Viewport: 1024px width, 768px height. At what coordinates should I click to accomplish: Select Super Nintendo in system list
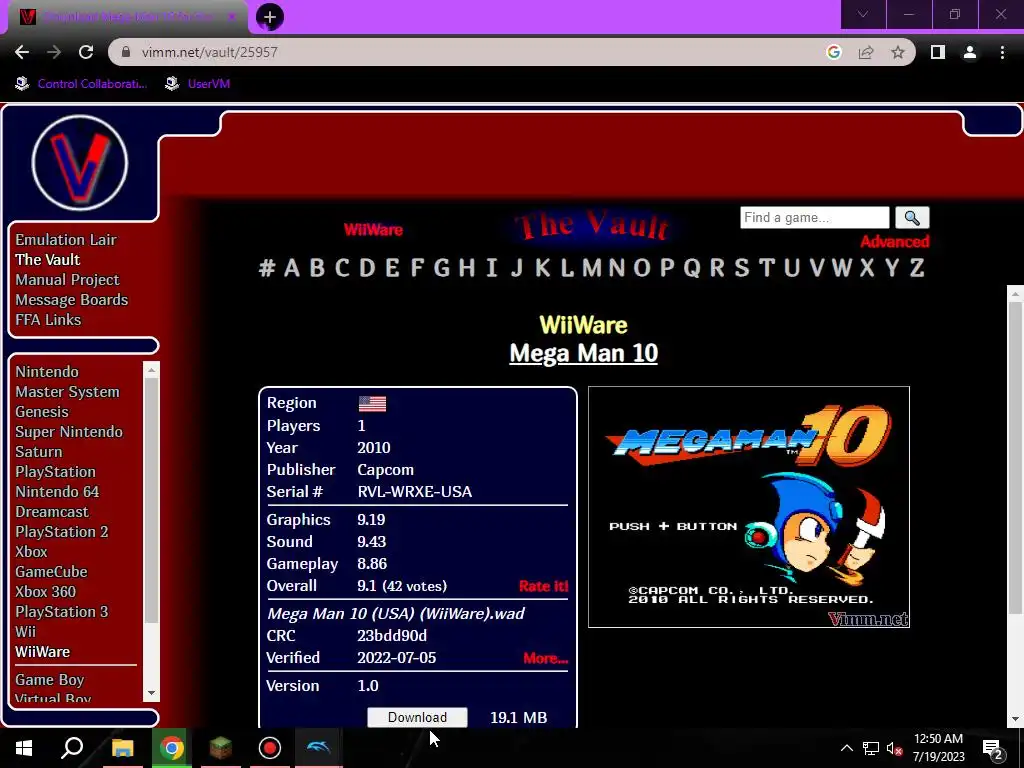click(69, 432)
